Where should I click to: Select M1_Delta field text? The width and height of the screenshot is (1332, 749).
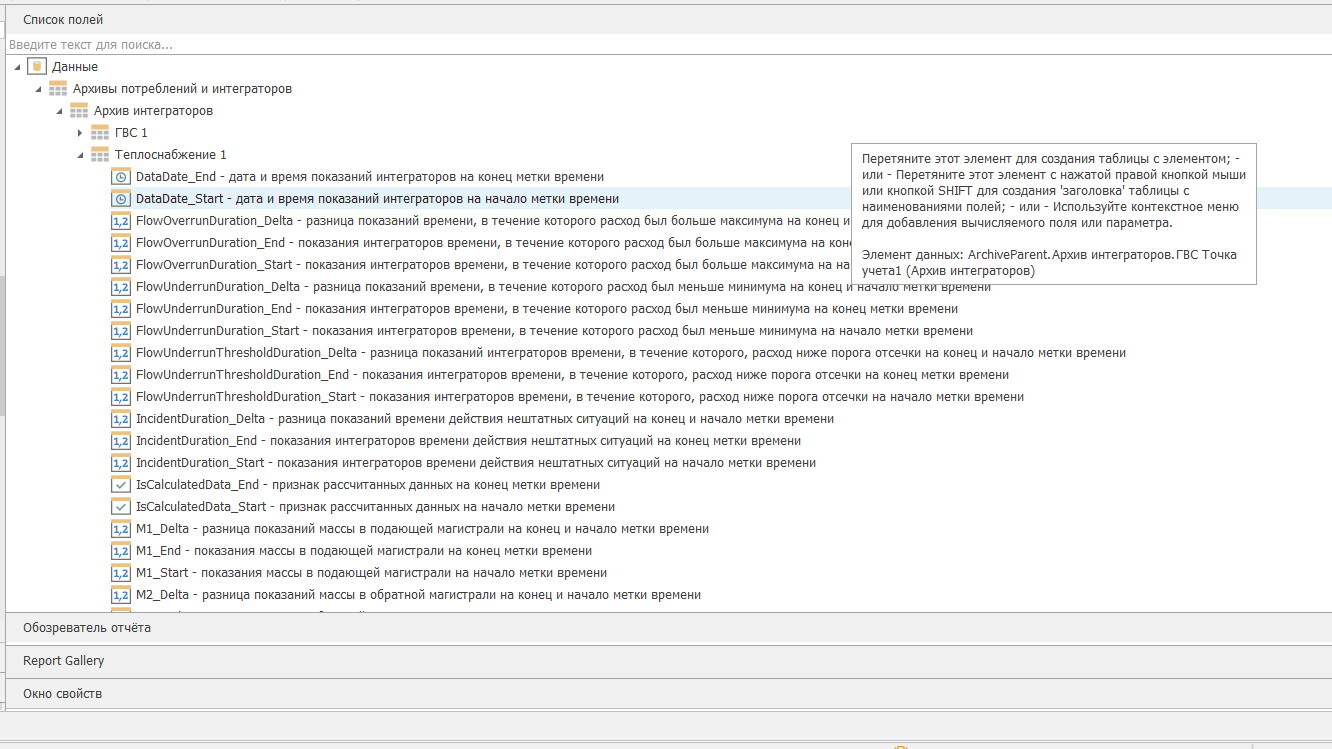[x=423, y=528]
